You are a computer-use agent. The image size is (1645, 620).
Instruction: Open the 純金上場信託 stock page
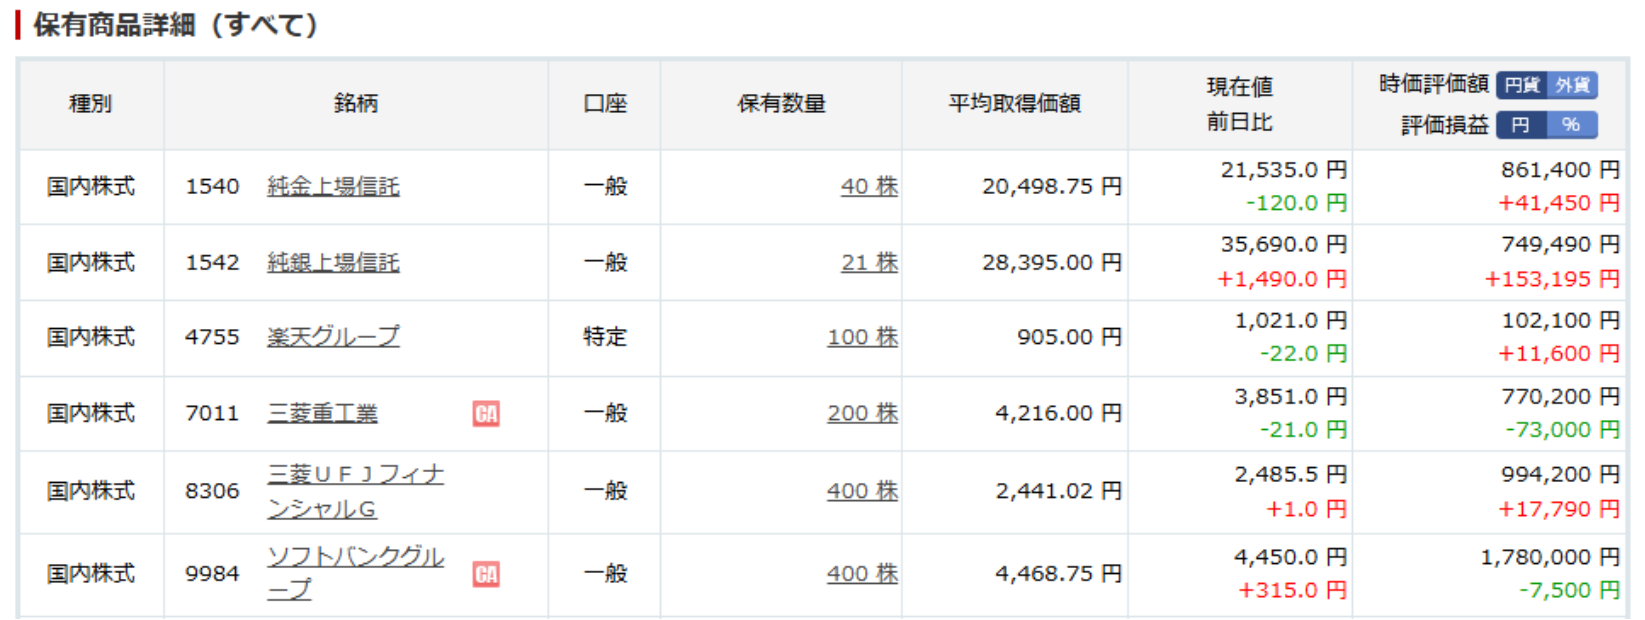334,186
